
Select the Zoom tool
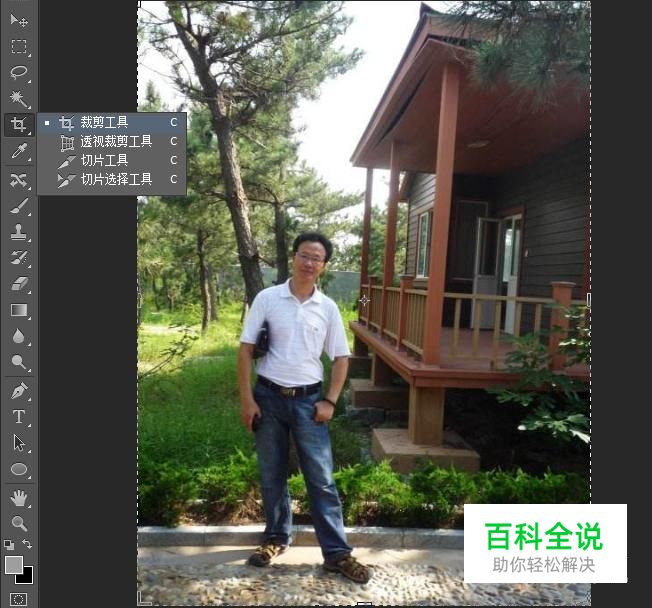pyautogui.click(x=19, y=523)
